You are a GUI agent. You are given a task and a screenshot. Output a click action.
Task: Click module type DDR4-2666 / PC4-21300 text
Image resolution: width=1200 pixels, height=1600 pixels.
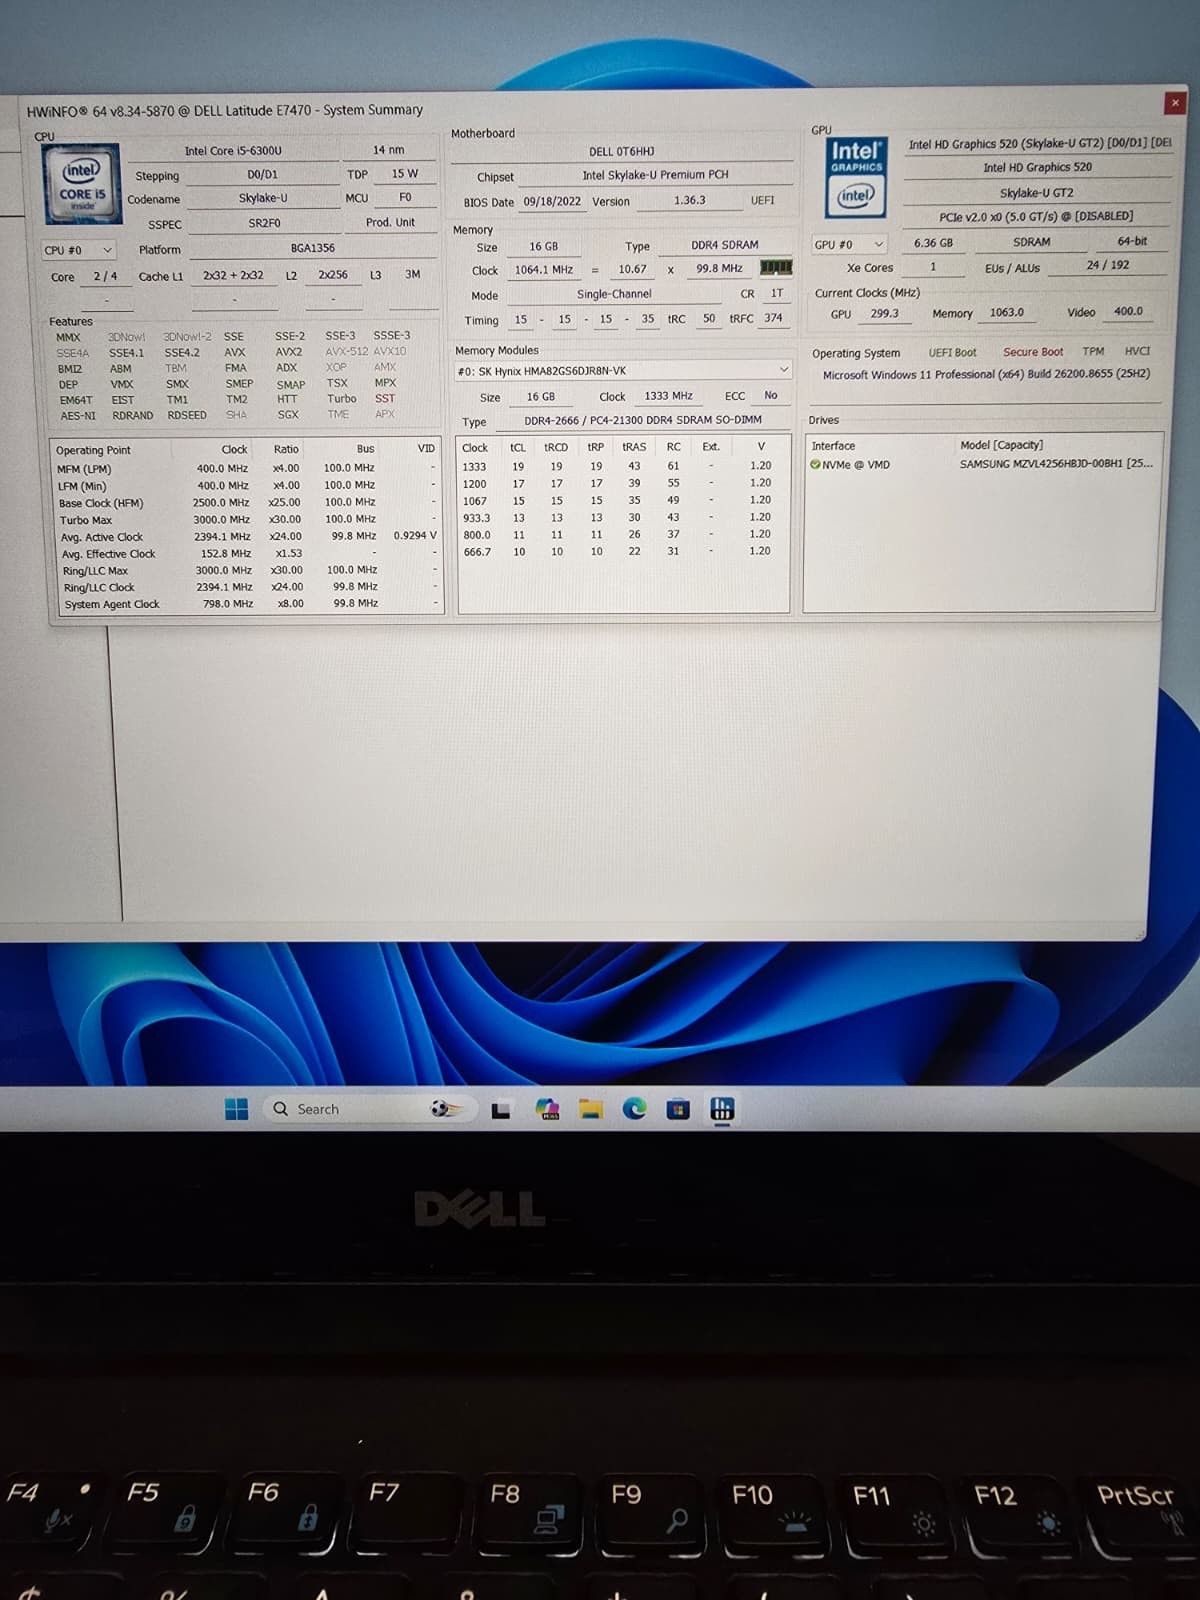pos(643,420)
